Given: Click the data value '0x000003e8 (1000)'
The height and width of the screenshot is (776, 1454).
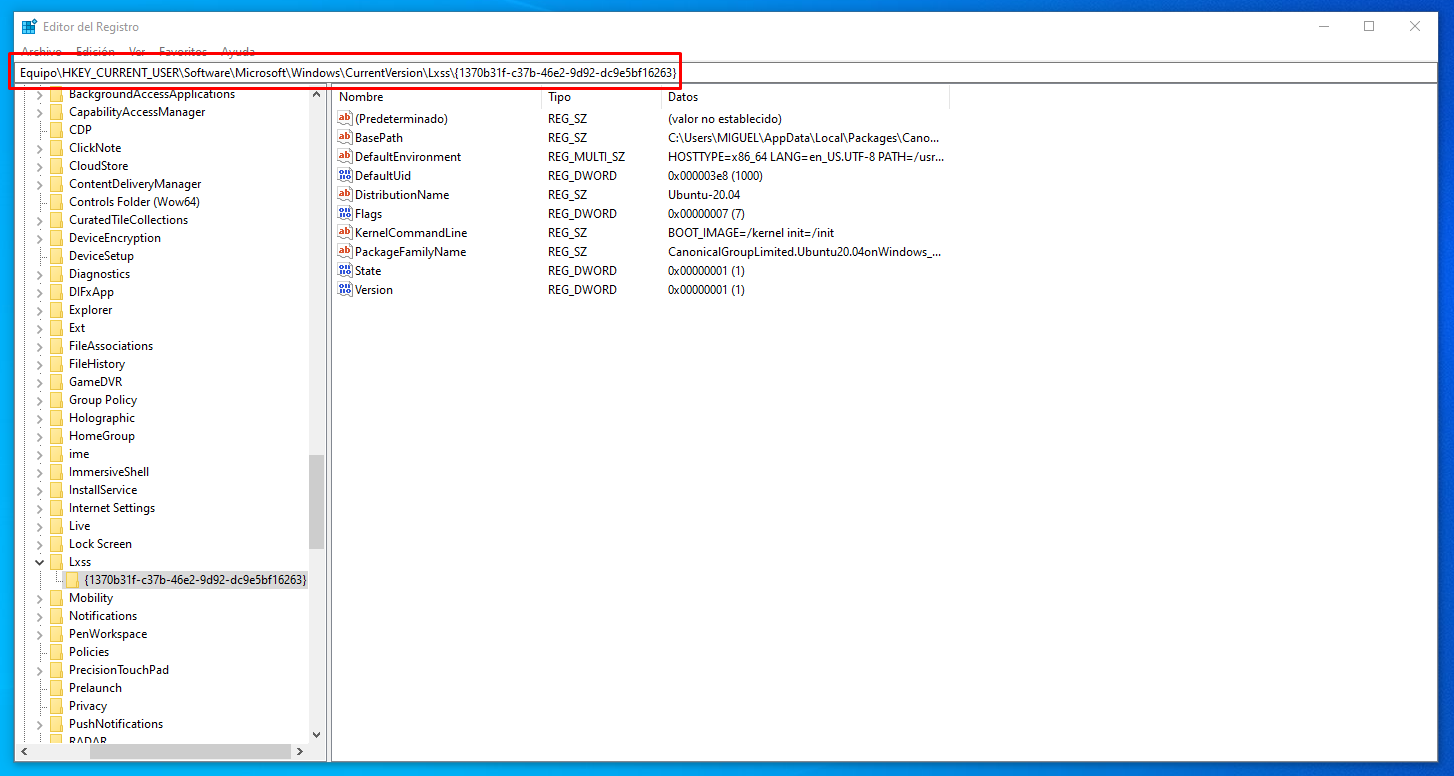Looking at the screenshot, I should 715,176.
